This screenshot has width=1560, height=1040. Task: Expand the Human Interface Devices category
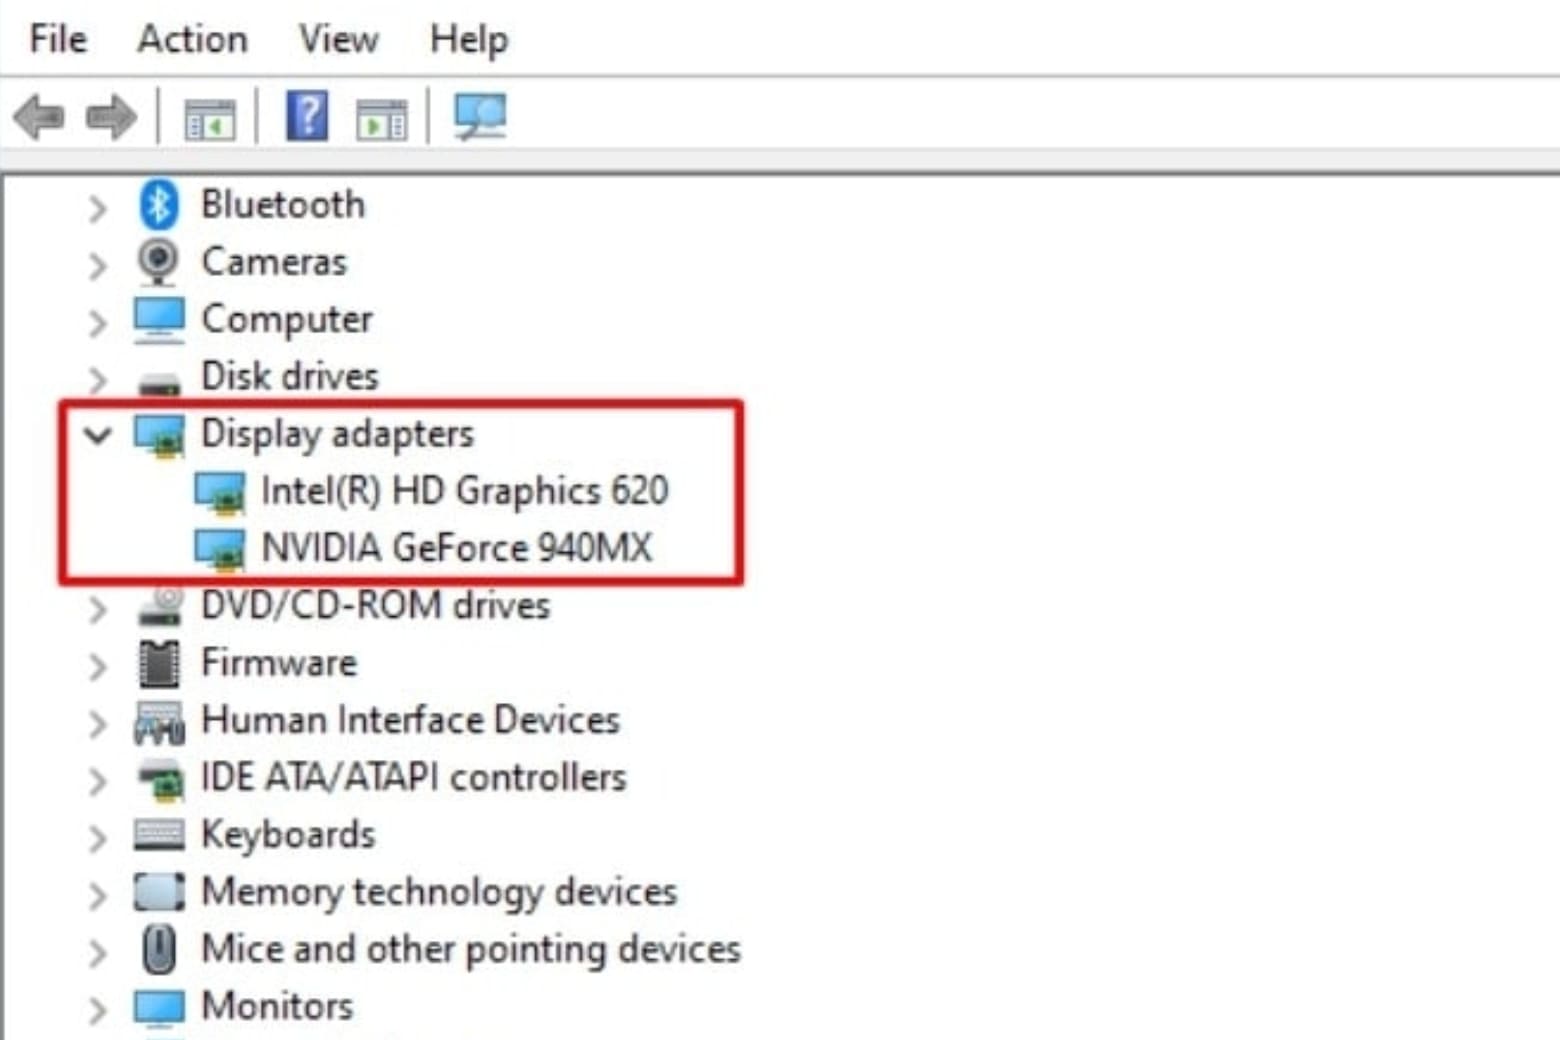tap(97, 720)
